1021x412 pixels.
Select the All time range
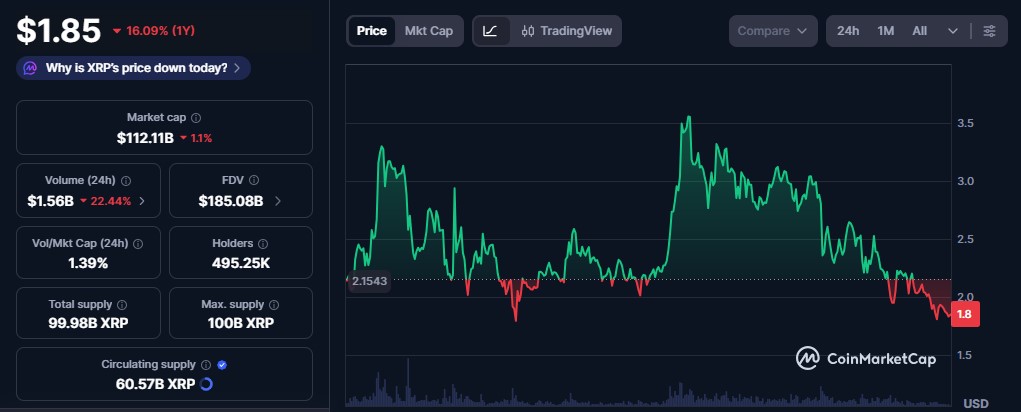tap(920, 31)
